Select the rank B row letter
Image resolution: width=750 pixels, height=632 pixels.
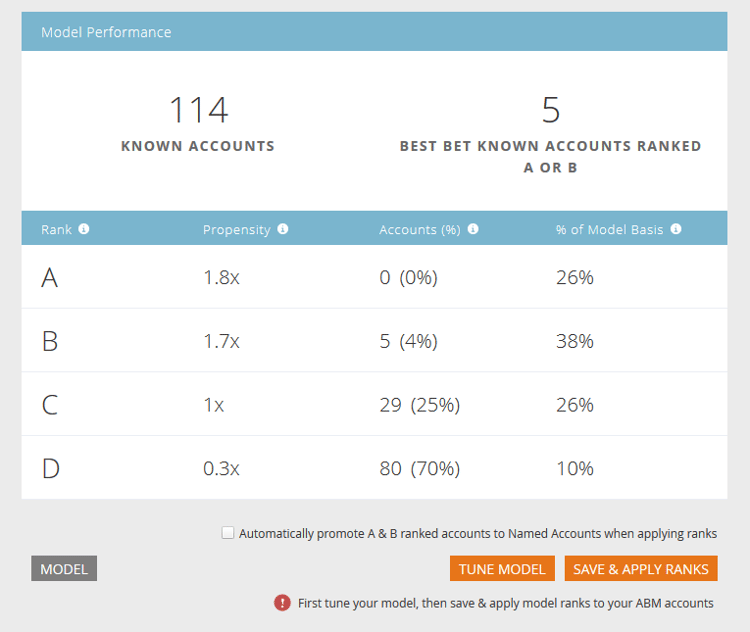coord(50,341)
